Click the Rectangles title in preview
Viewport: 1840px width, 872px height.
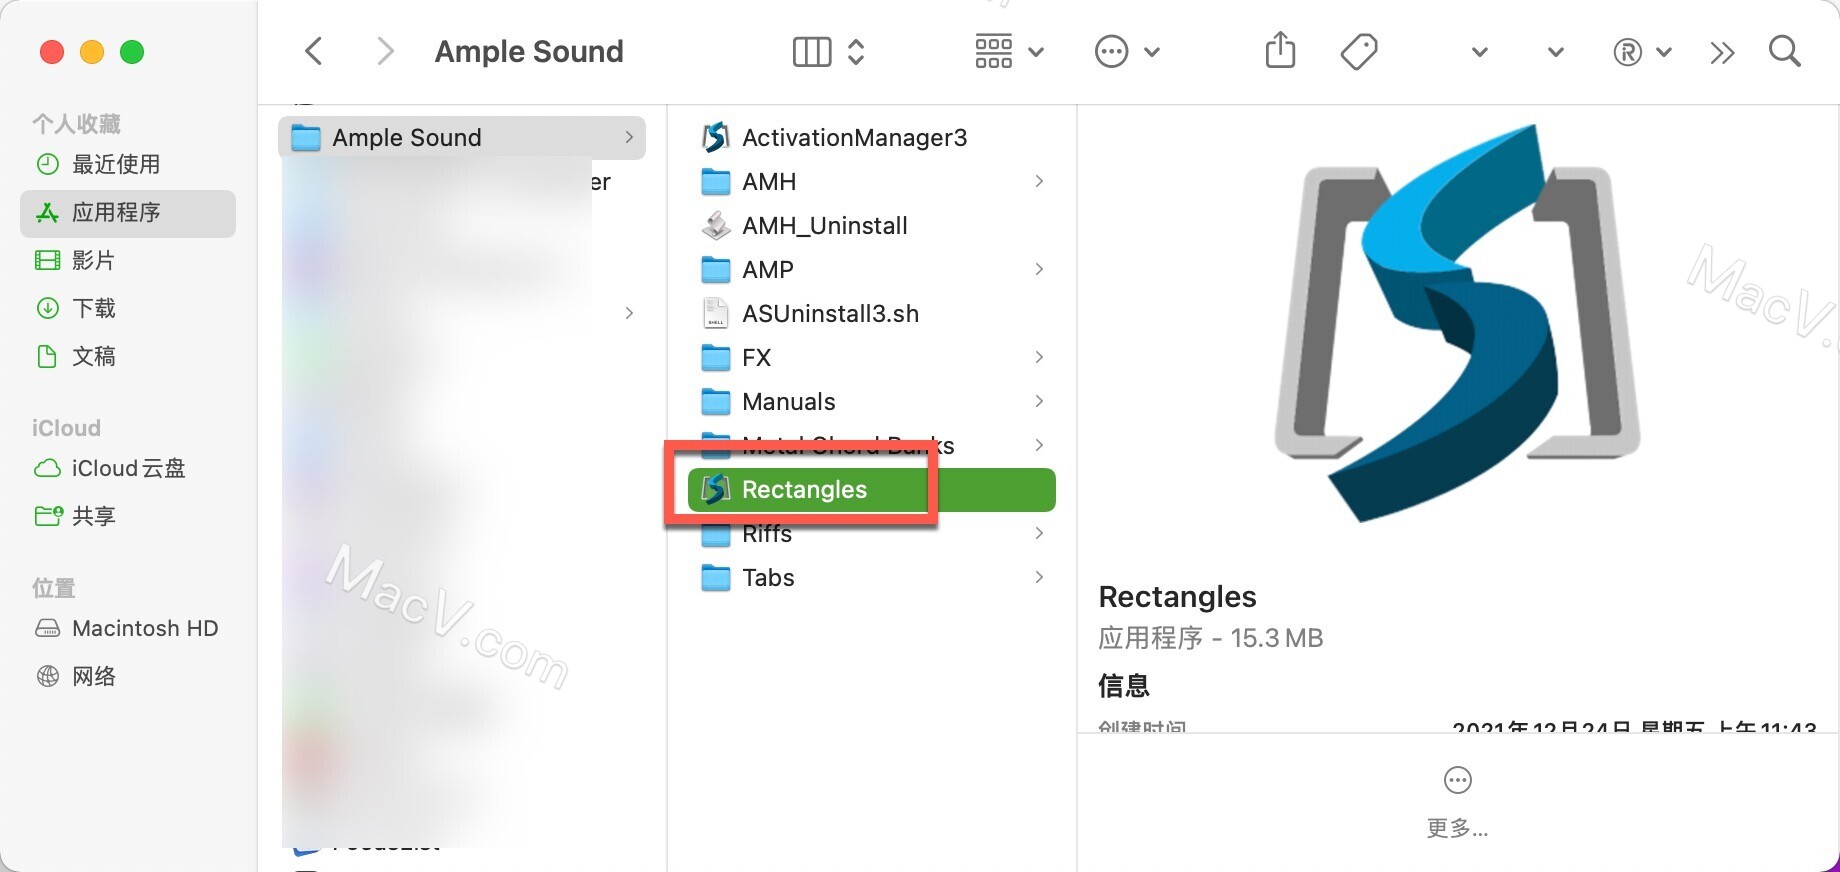click(x=1177, y=597)
